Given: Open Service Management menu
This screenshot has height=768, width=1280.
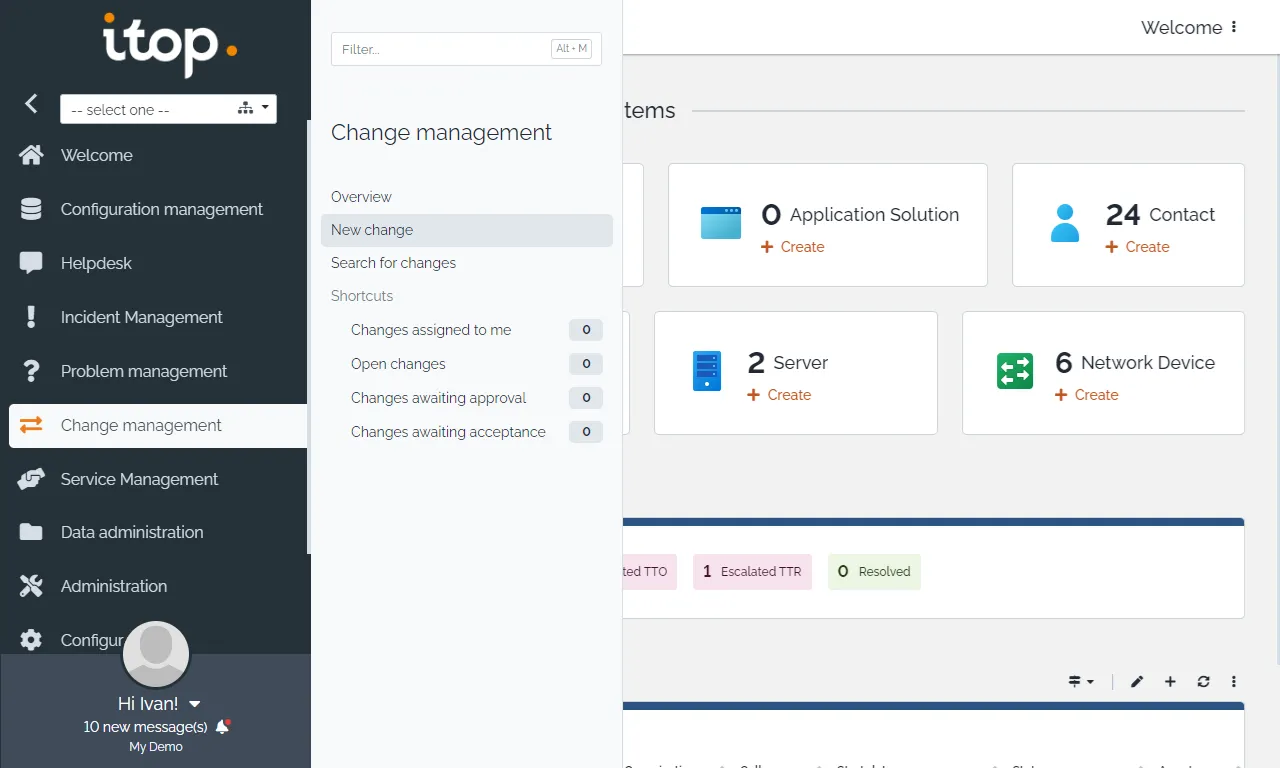Looking at the screenshot, I should pos(139,479).
